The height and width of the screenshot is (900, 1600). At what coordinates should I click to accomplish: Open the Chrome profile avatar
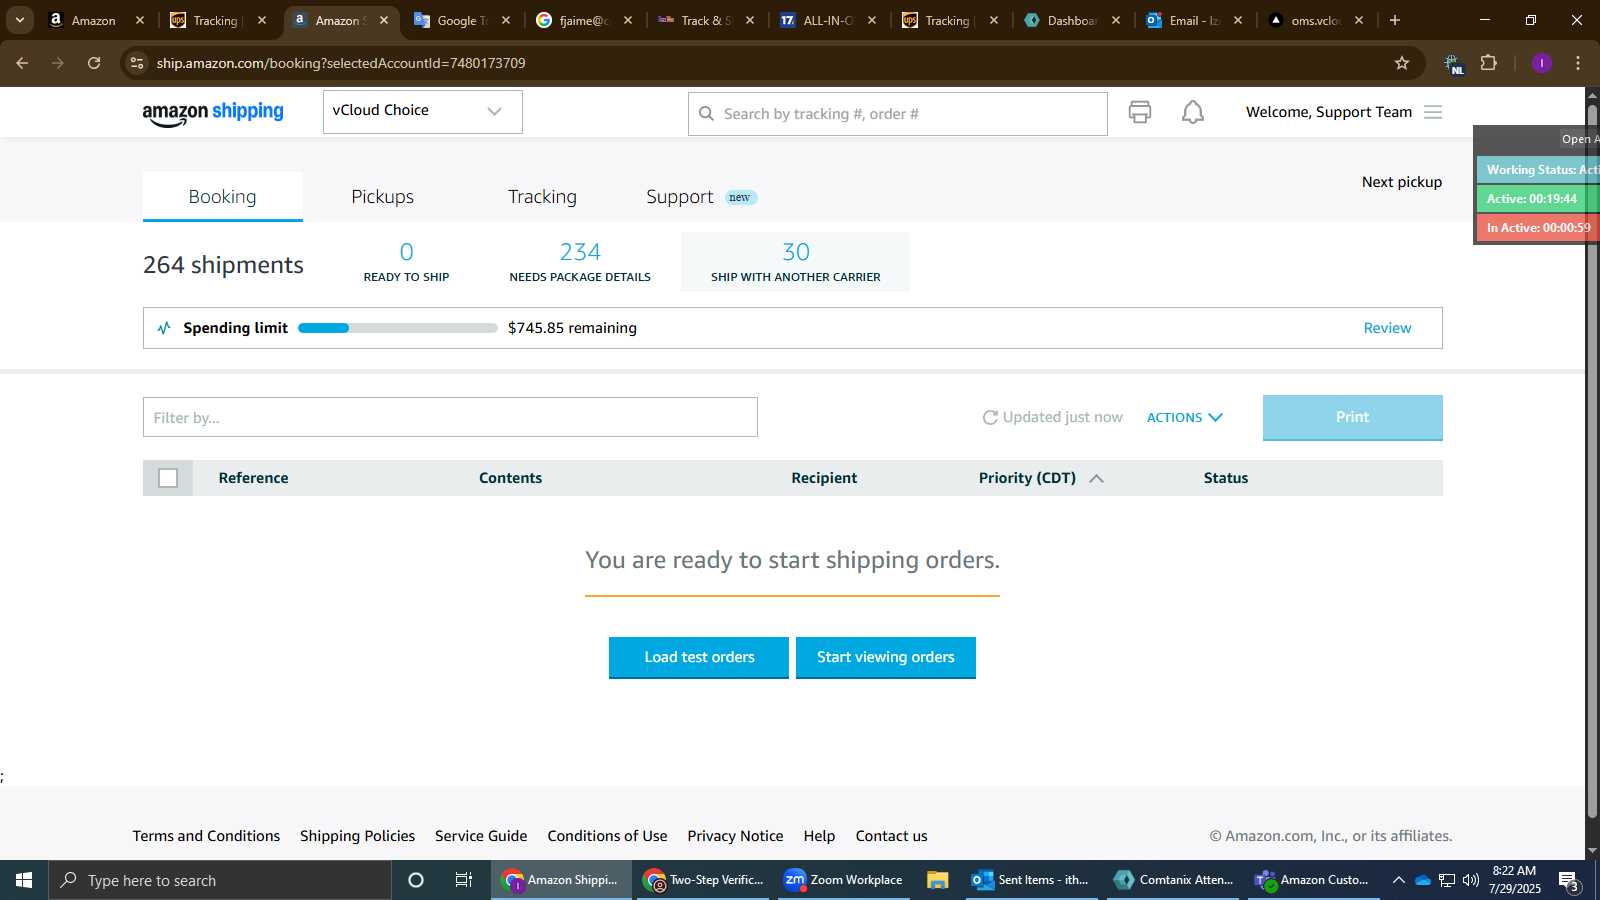click(1542, 63)
